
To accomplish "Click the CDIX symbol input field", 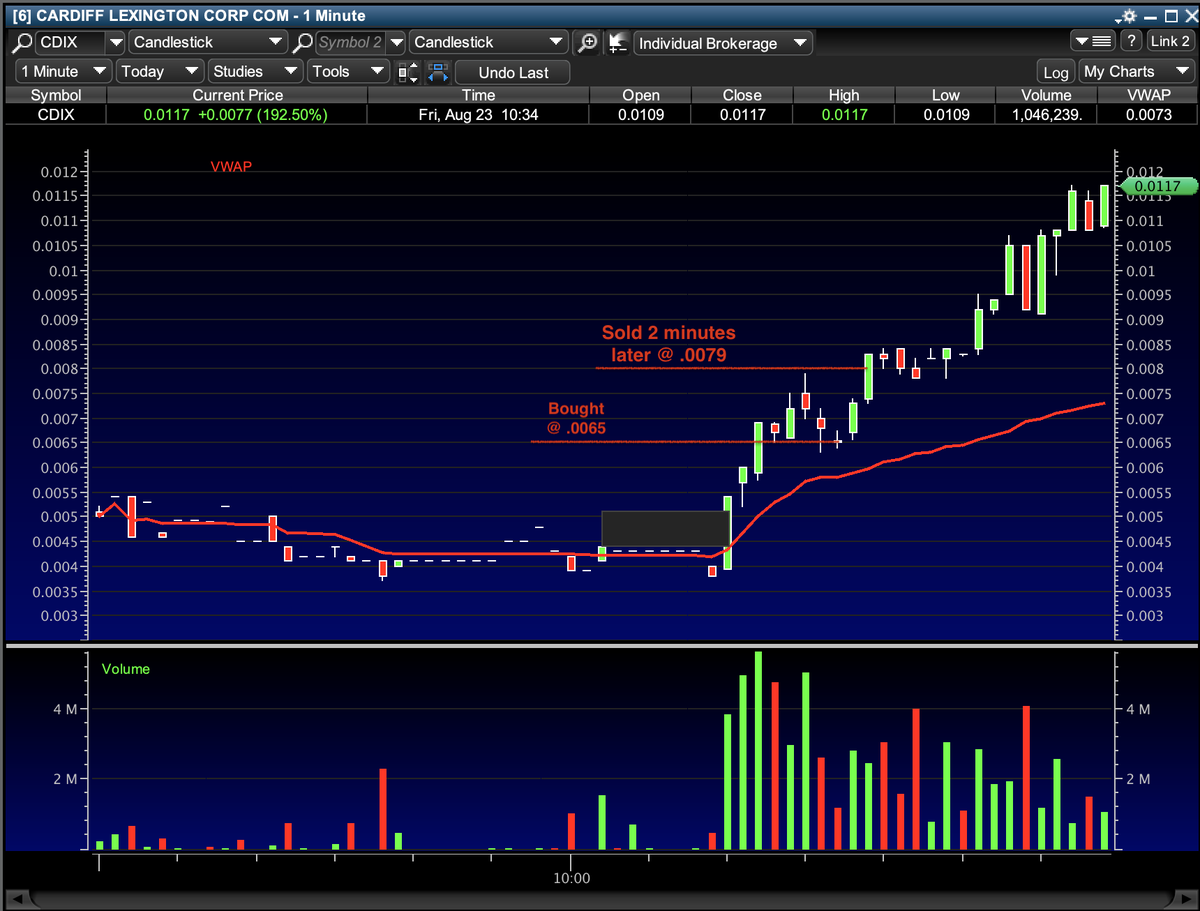I will [69, 43].
